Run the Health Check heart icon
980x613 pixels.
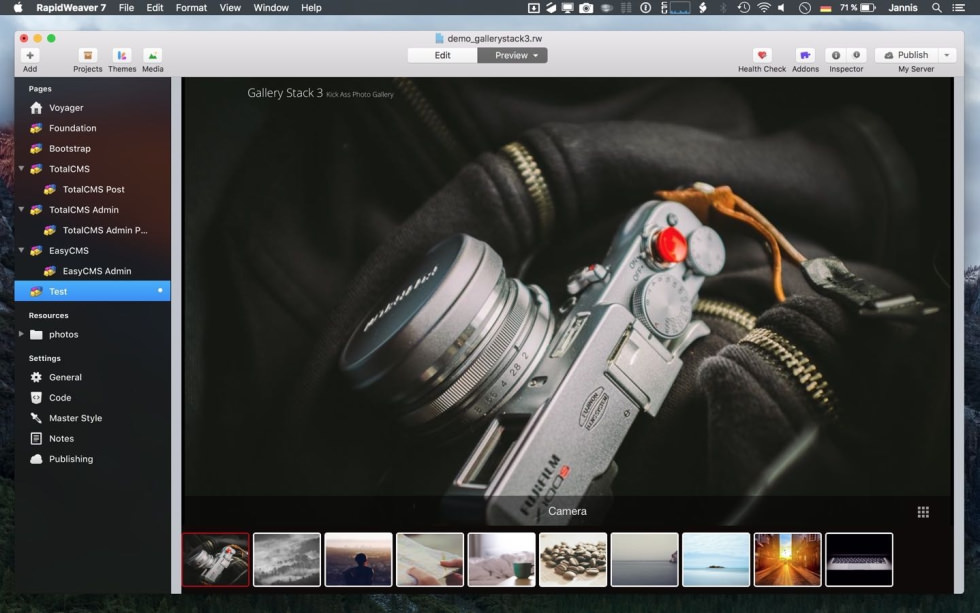pyautogui.click(x=761, y=55)
